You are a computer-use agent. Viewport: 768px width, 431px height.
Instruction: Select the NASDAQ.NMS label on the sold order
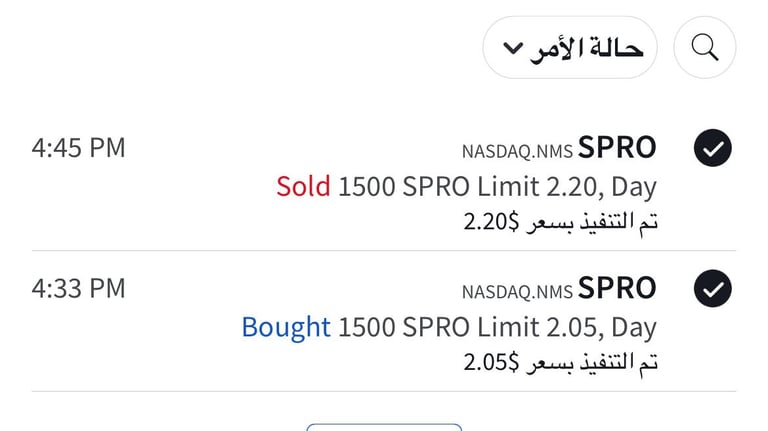coord(517,152)
